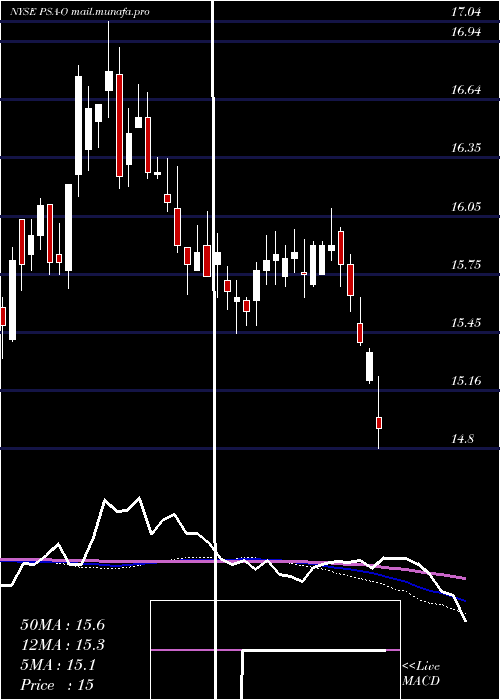Image resolution: width=500 pixels, height=700 pixels.
Task: Click the Price : 15 readout
Action: click(57, 685)
